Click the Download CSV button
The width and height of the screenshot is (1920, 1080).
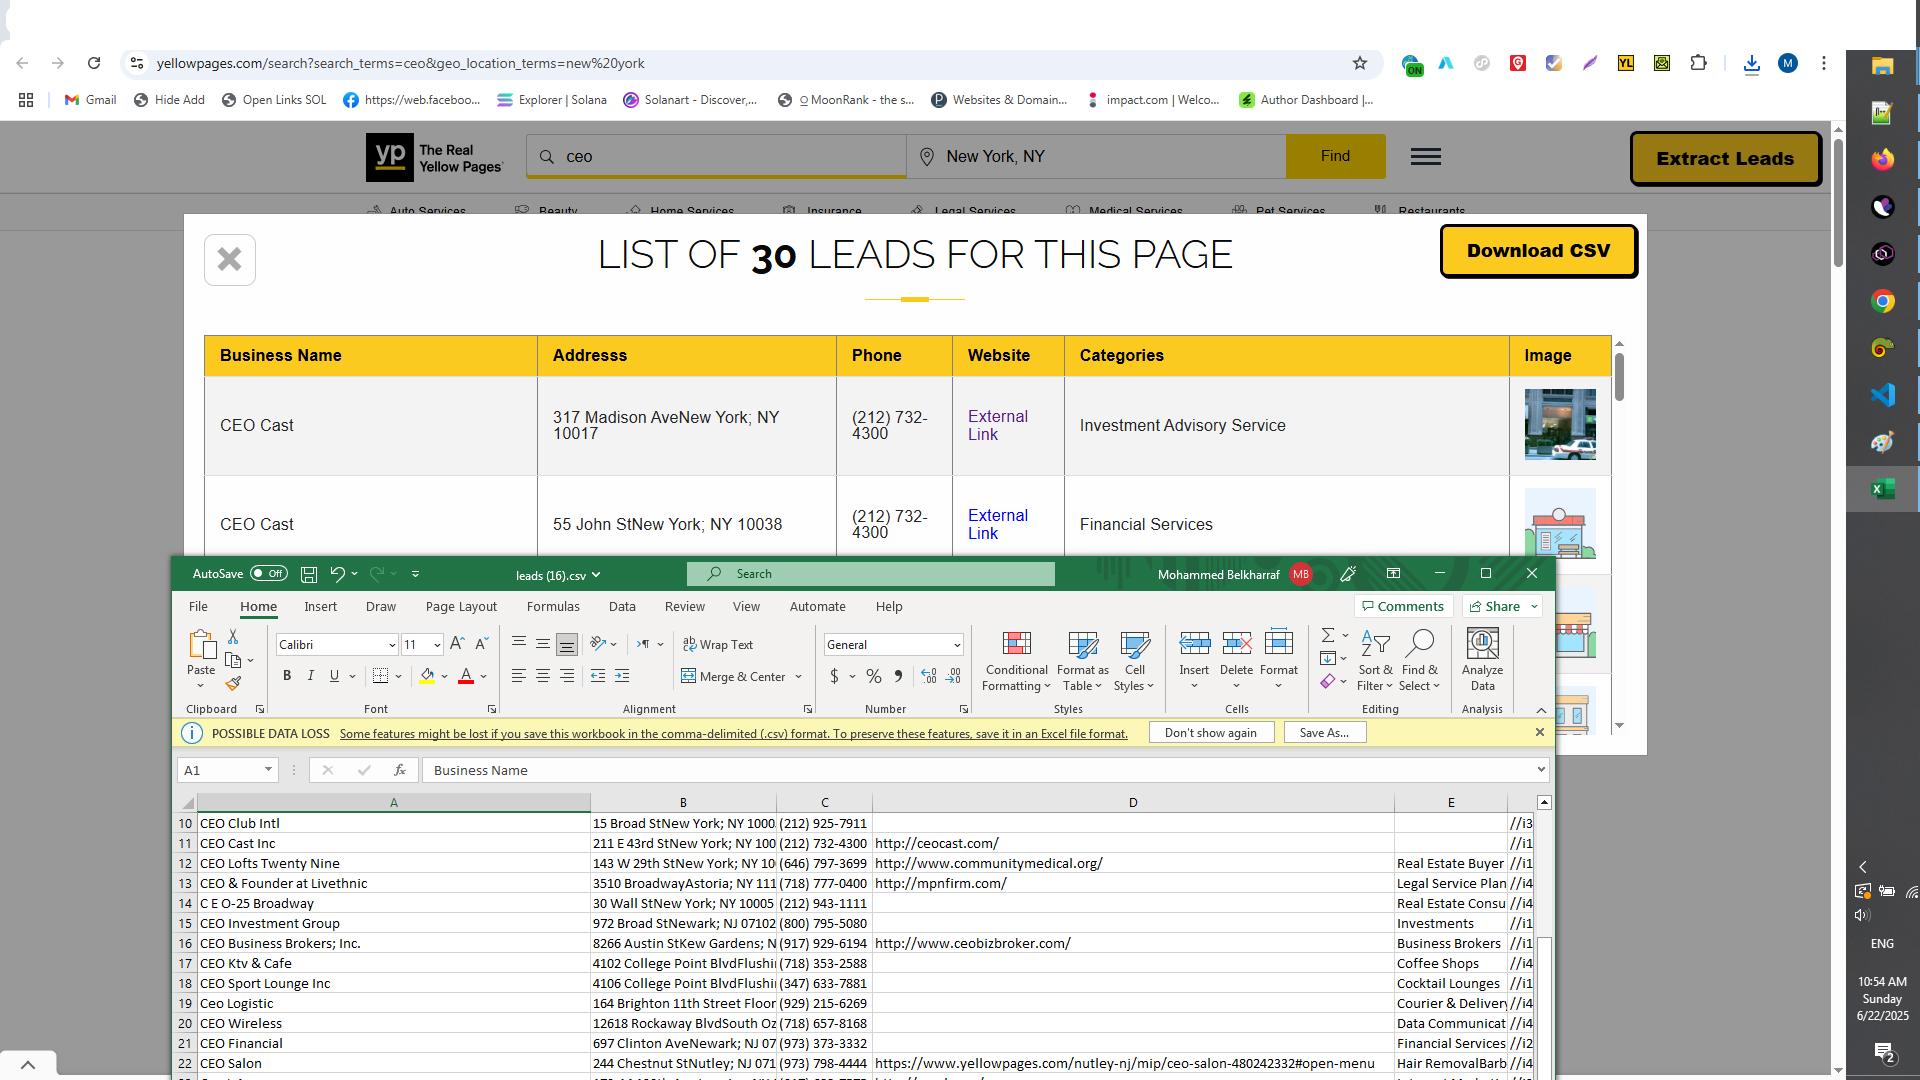pyautogui.click(x=1537, y=251)
